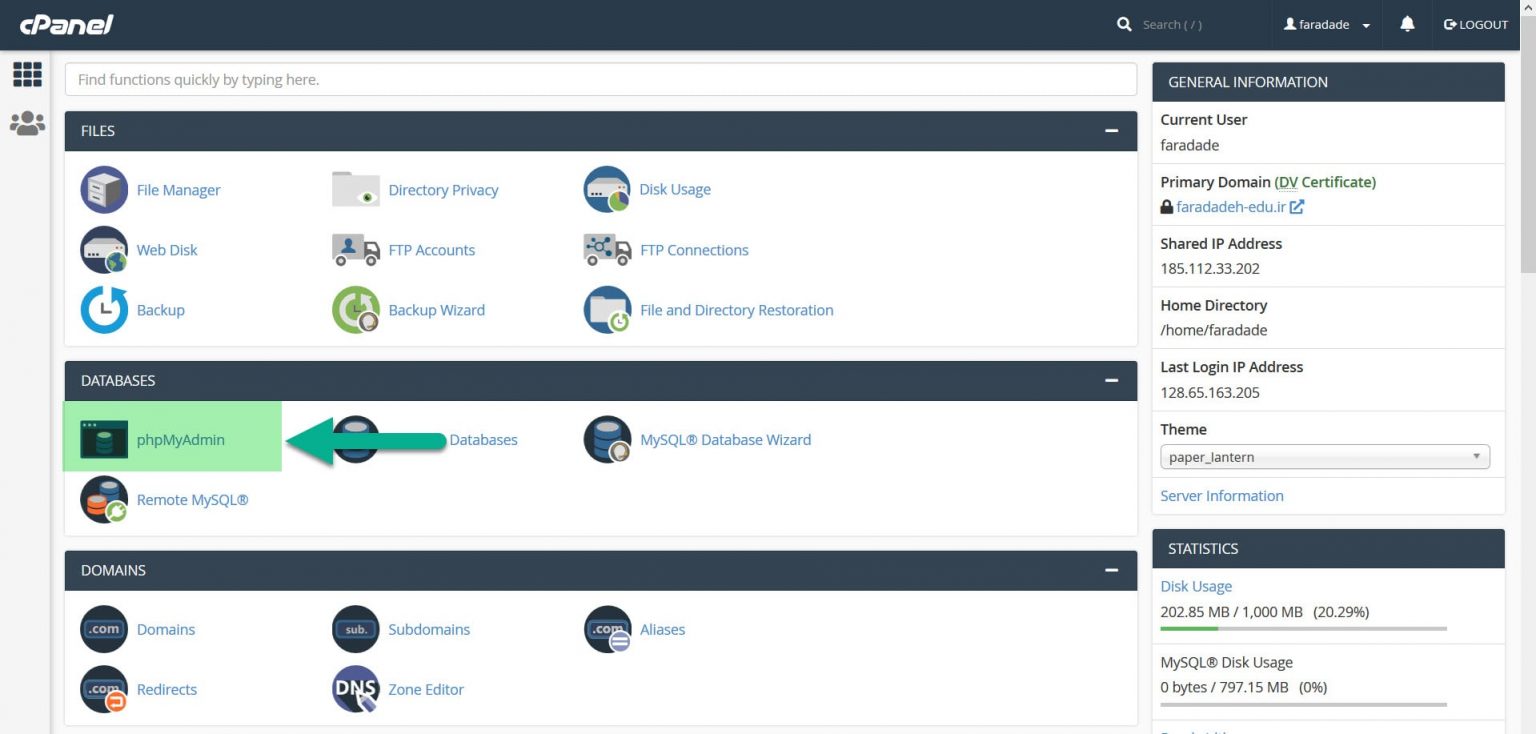This screenshot has height=734, width=1536.
Task: Click the Subdomains icon
Action: point(356,630)
